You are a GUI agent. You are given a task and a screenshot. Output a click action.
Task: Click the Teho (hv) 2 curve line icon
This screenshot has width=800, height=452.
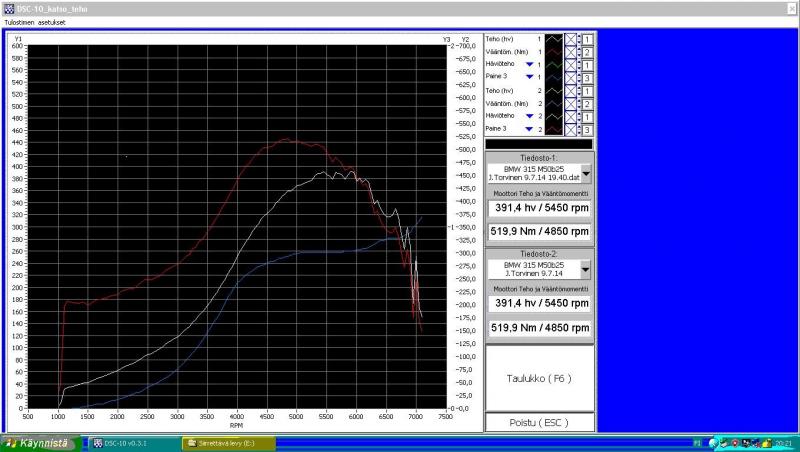pyautogui.click(x=553, y=90)
